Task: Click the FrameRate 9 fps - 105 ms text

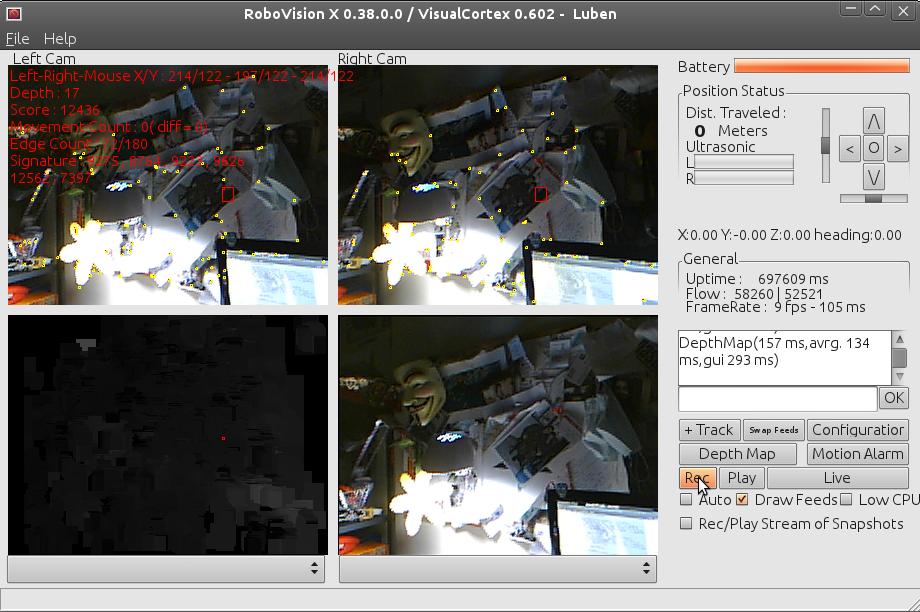Action: [x=775, y=307]
